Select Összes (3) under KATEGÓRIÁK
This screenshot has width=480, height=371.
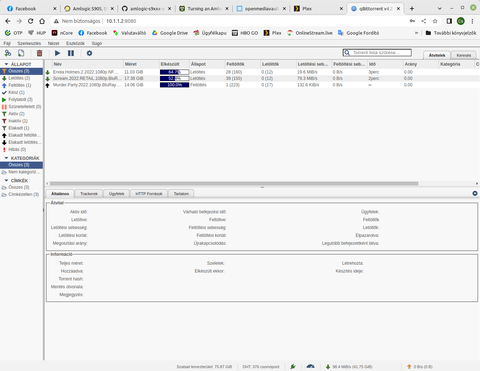coord(21,165)
